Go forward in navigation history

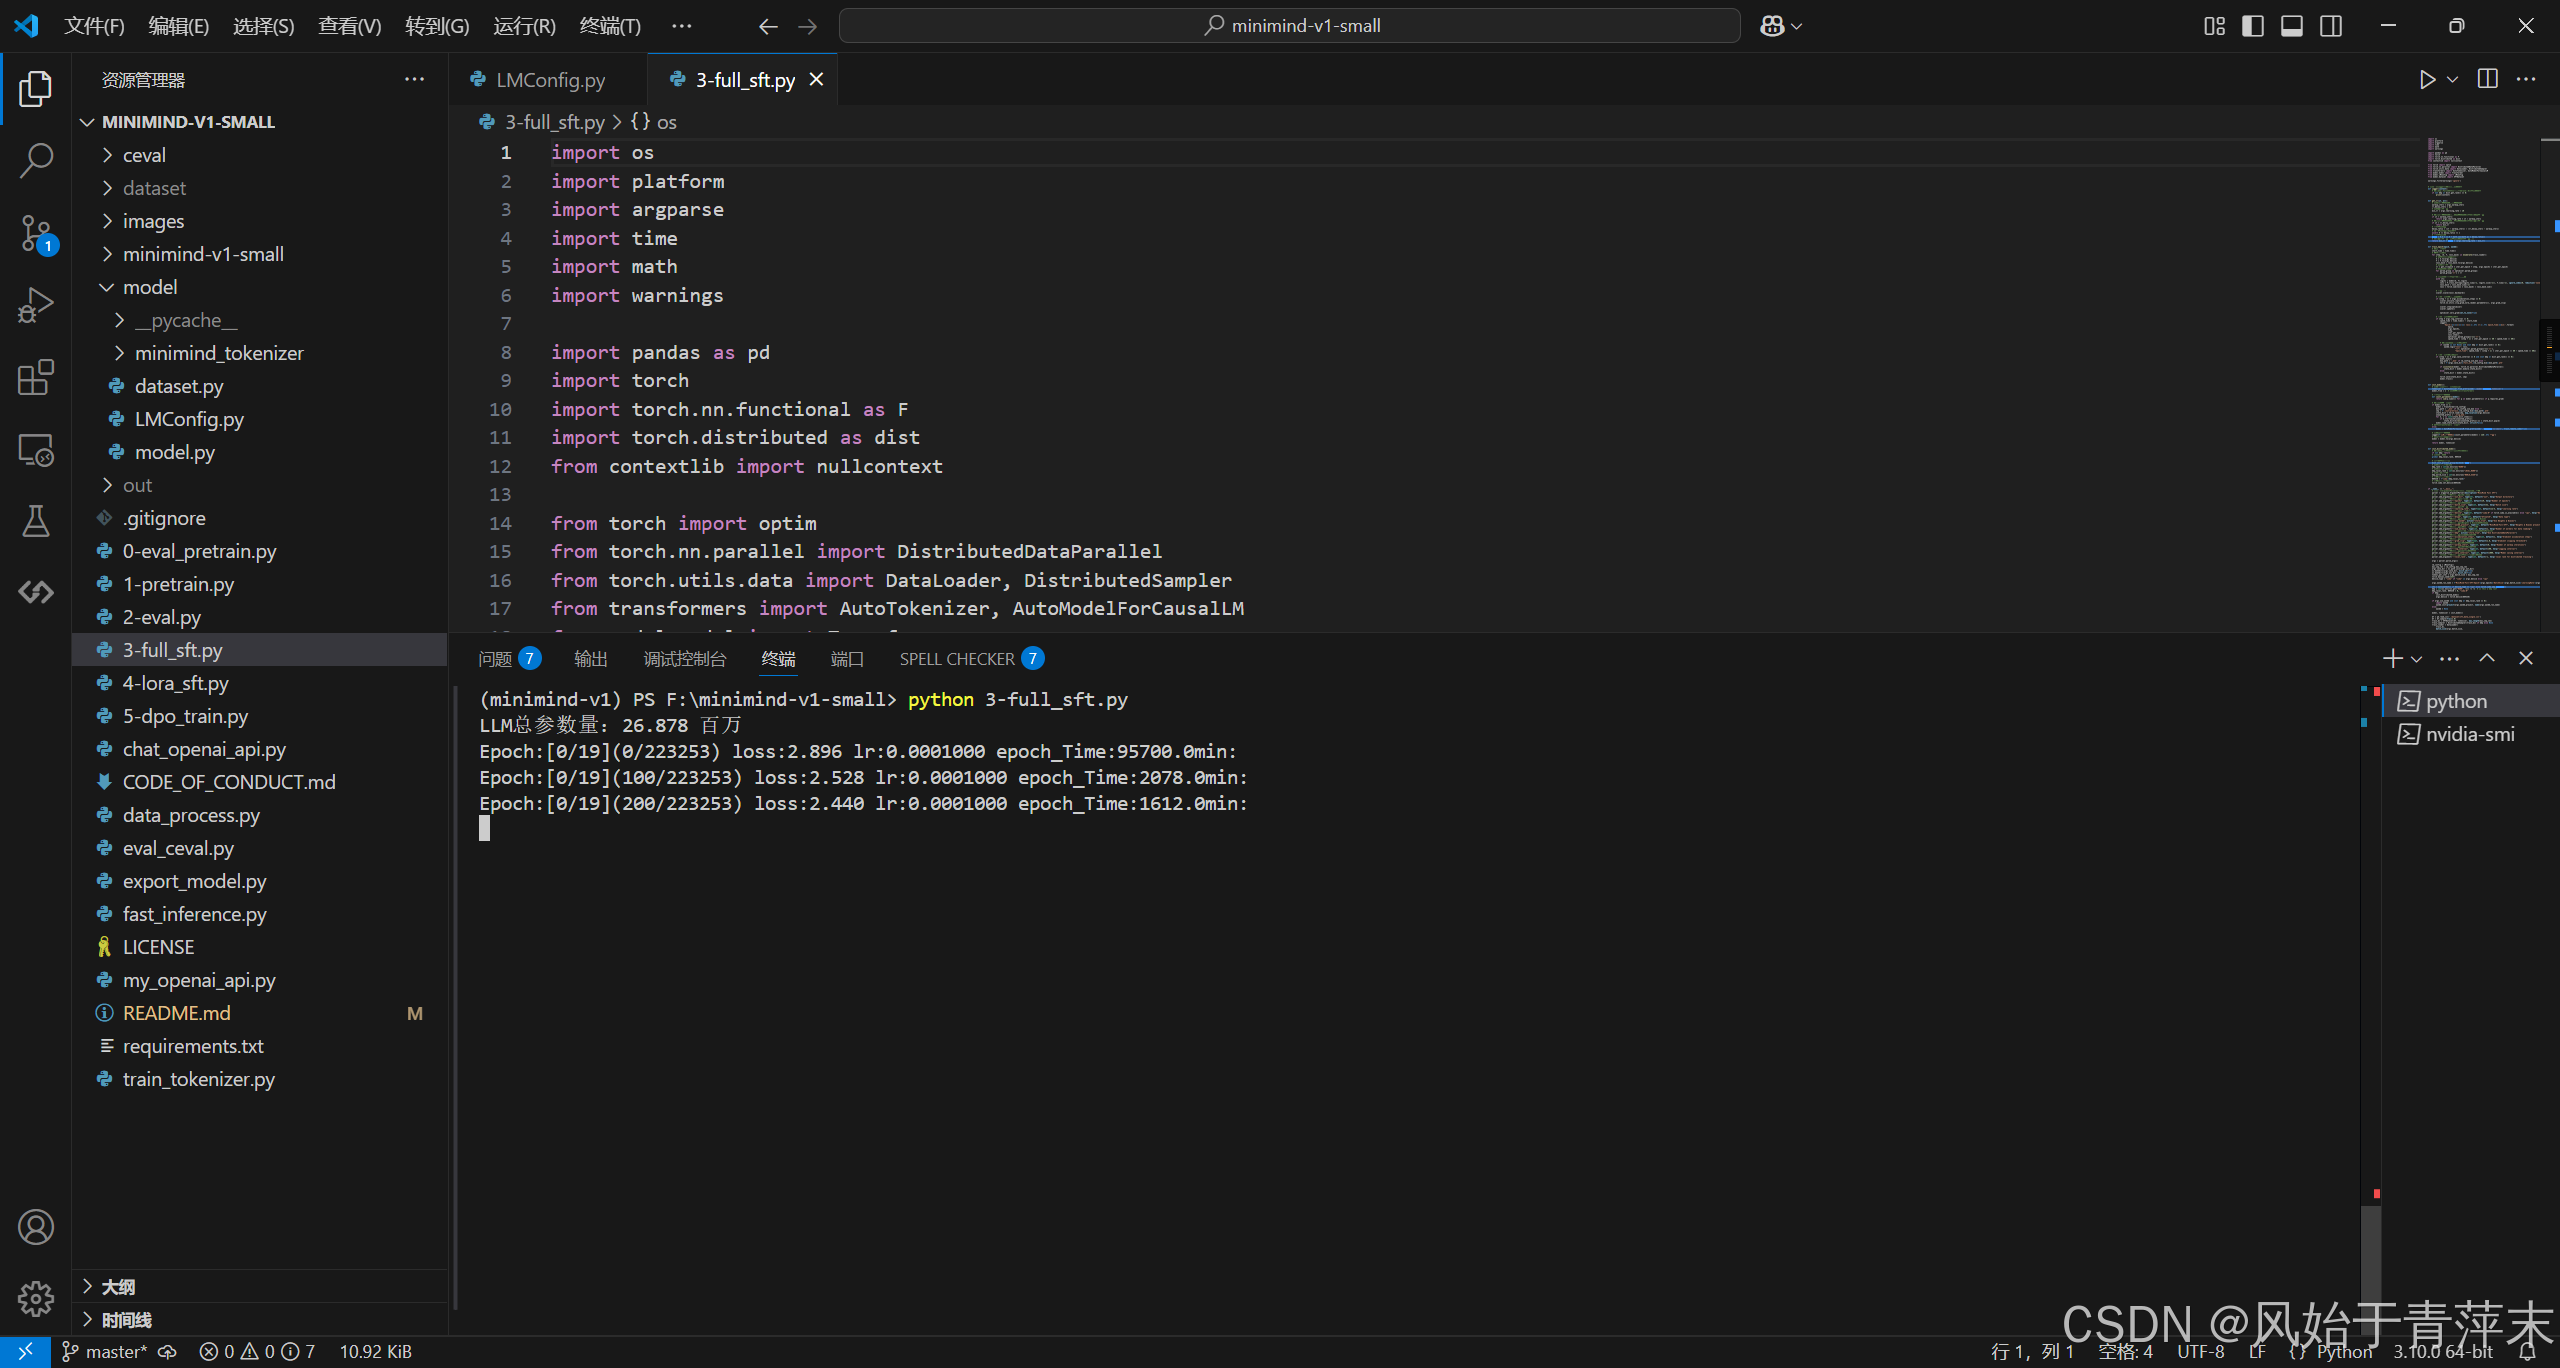point(807,26)
